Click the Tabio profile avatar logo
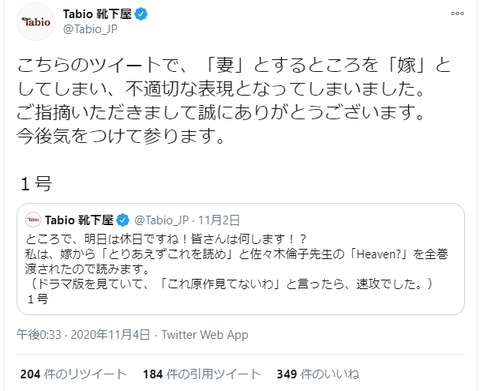 36,22
